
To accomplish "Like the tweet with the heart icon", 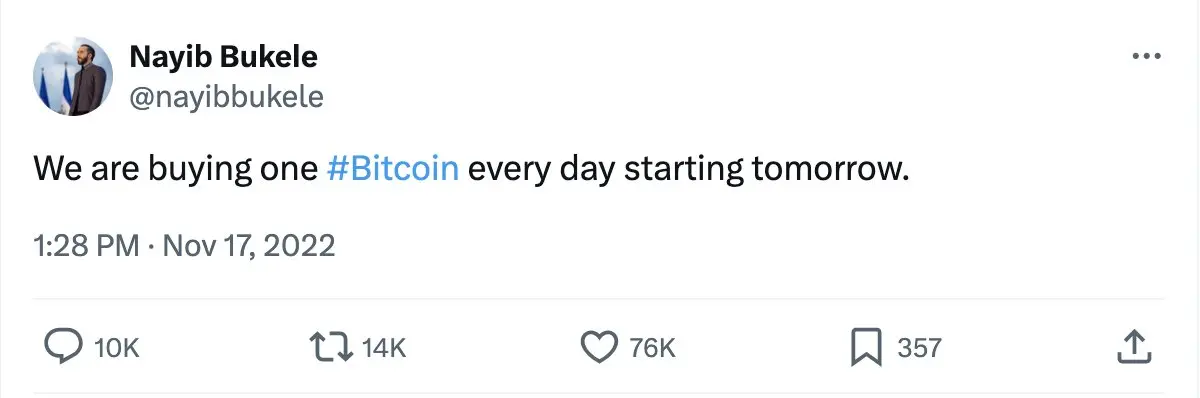I will coord(600,347).
